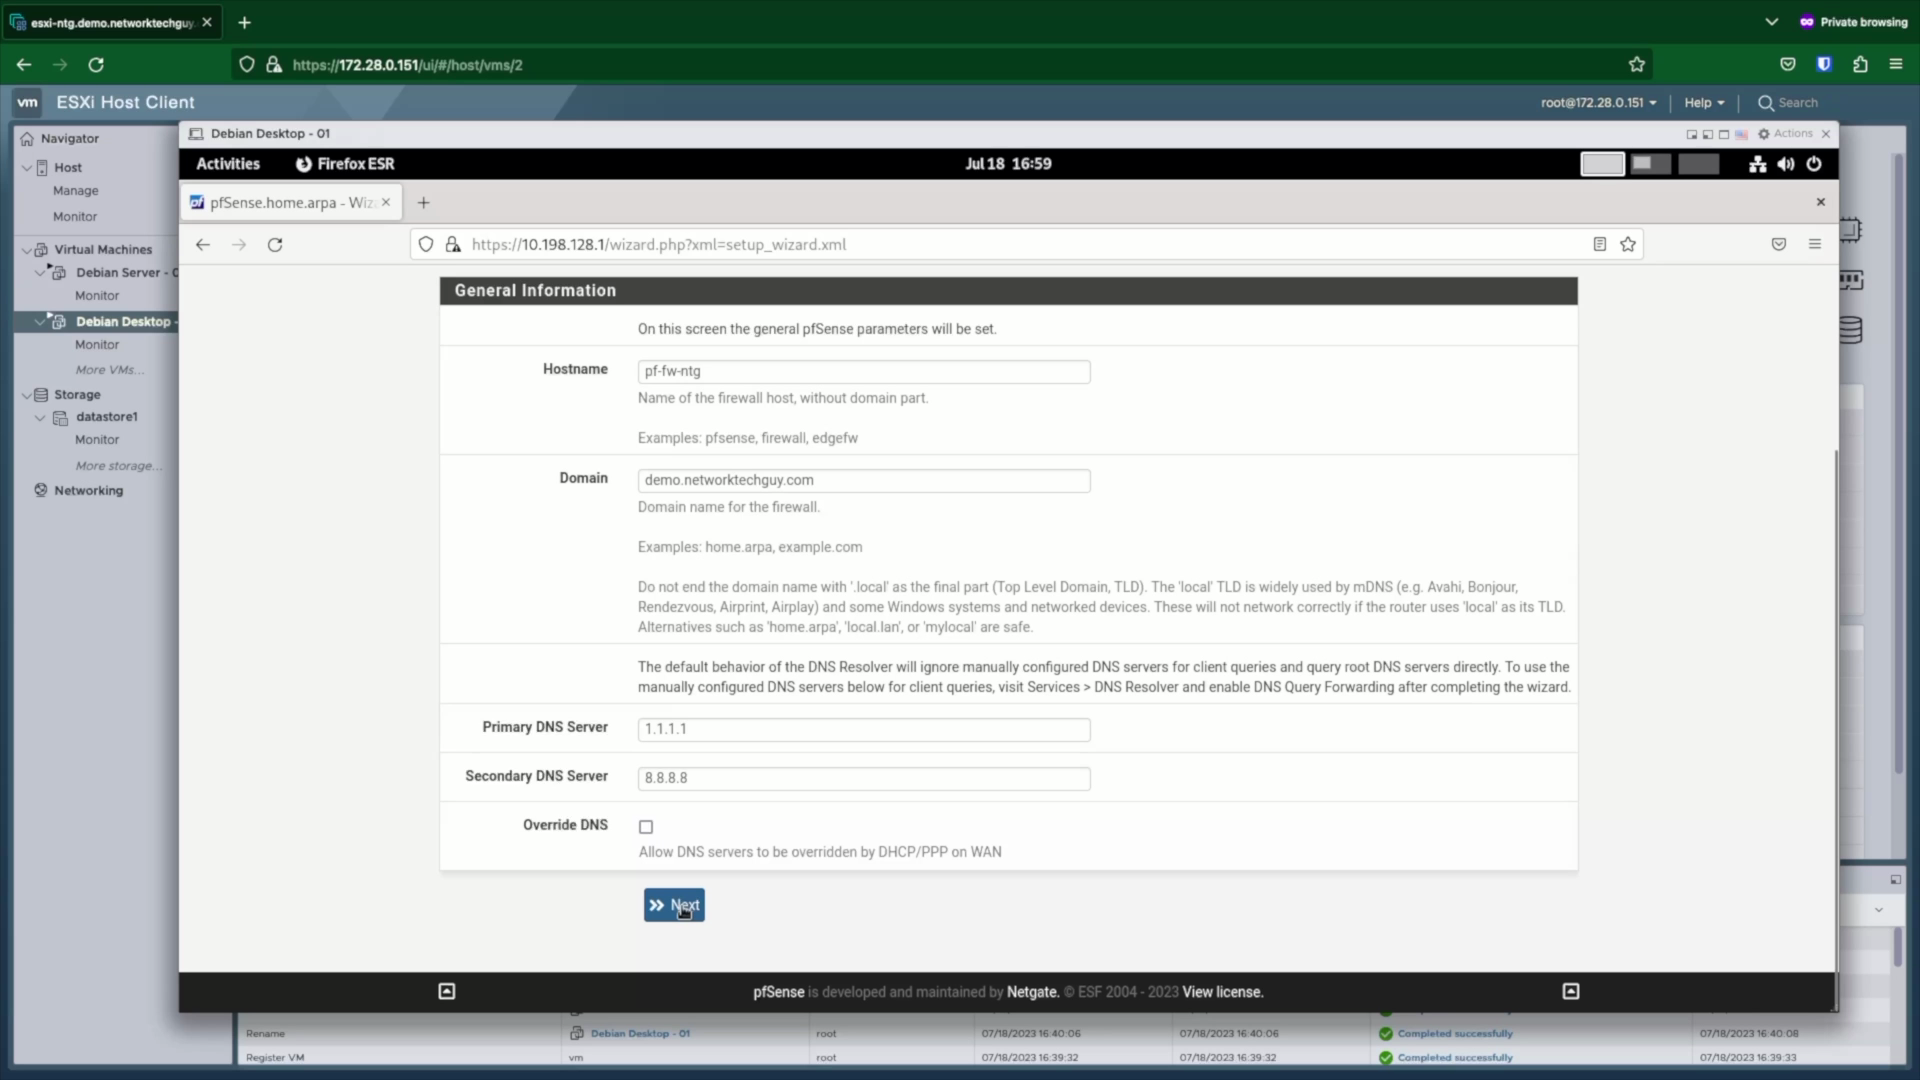This screenshot has width=1920, height=1080.
Task: Click the GNOME network status icon
Action: 1757,164
